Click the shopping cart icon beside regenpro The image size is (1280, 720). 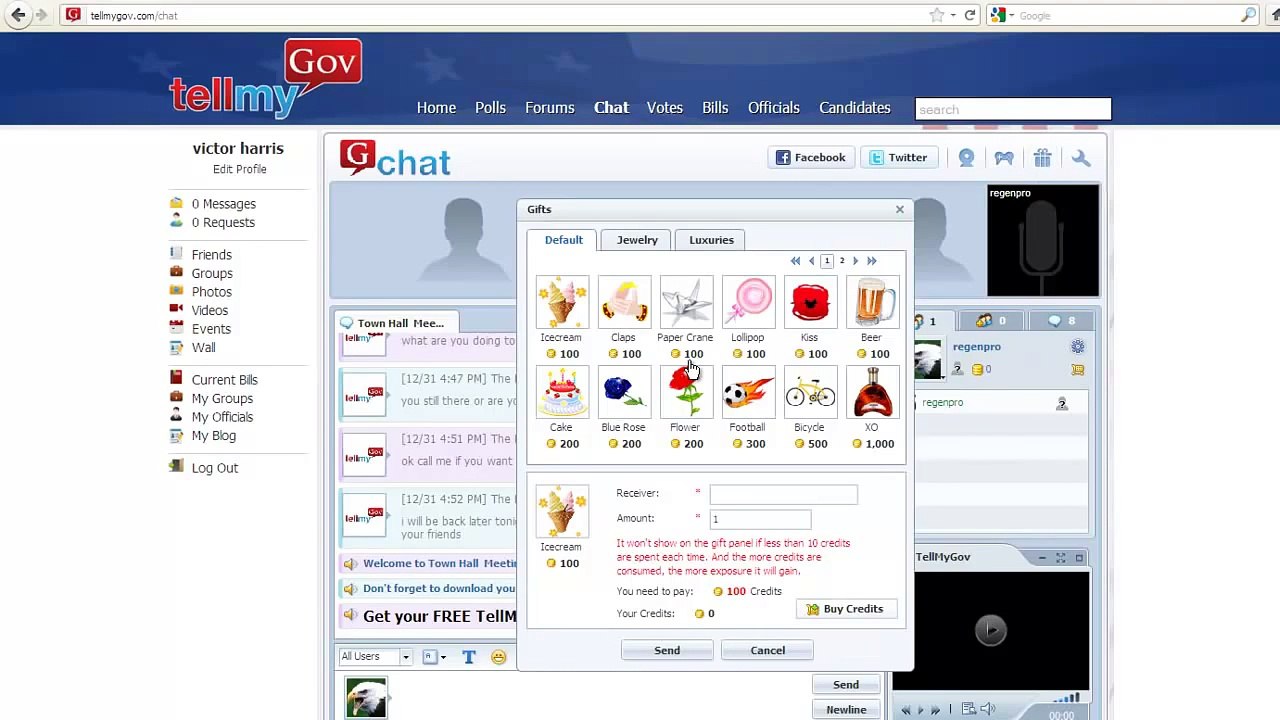point(1077,369)
